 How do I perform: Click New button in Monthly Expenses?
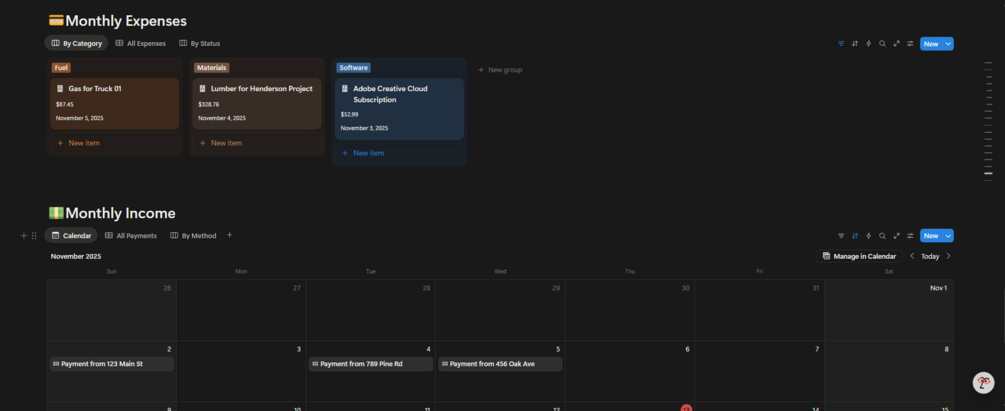[x=931, y=44]
